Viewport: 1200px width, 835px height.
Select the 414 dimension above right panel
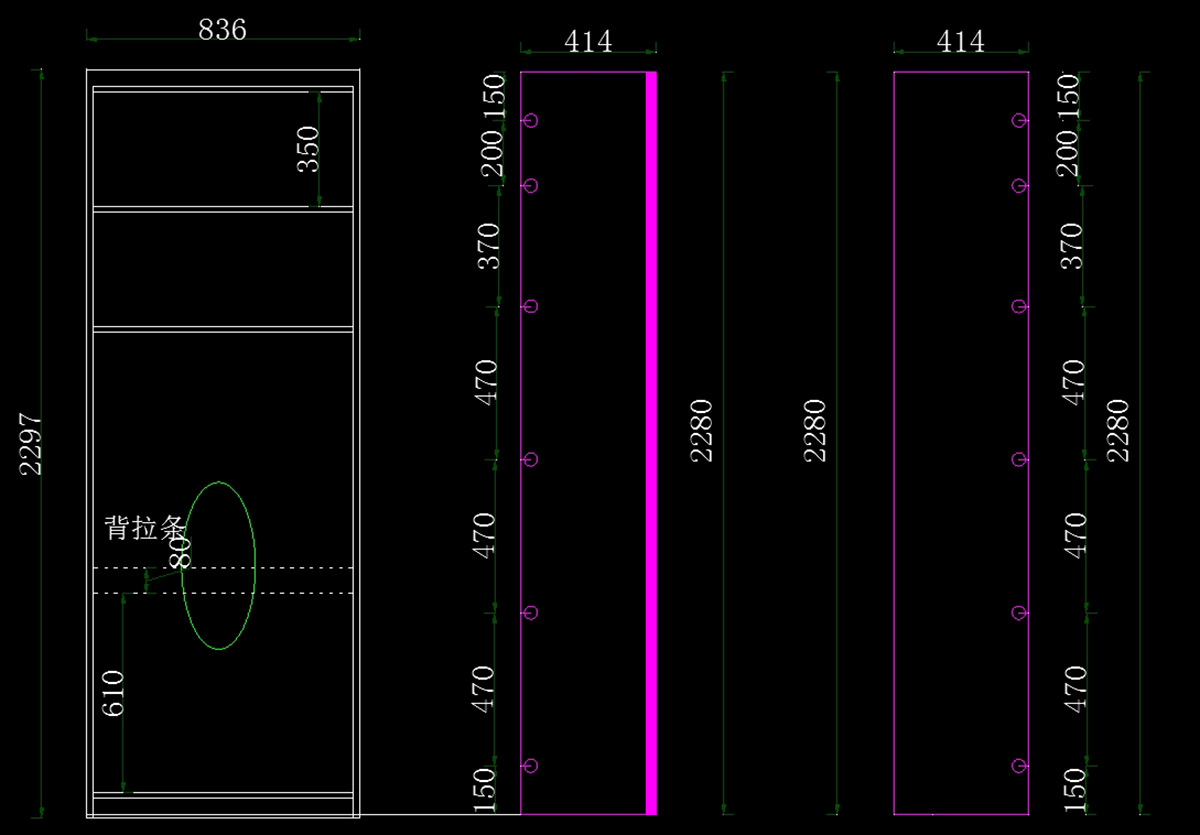pyautogui.click(x=960, y=41)
